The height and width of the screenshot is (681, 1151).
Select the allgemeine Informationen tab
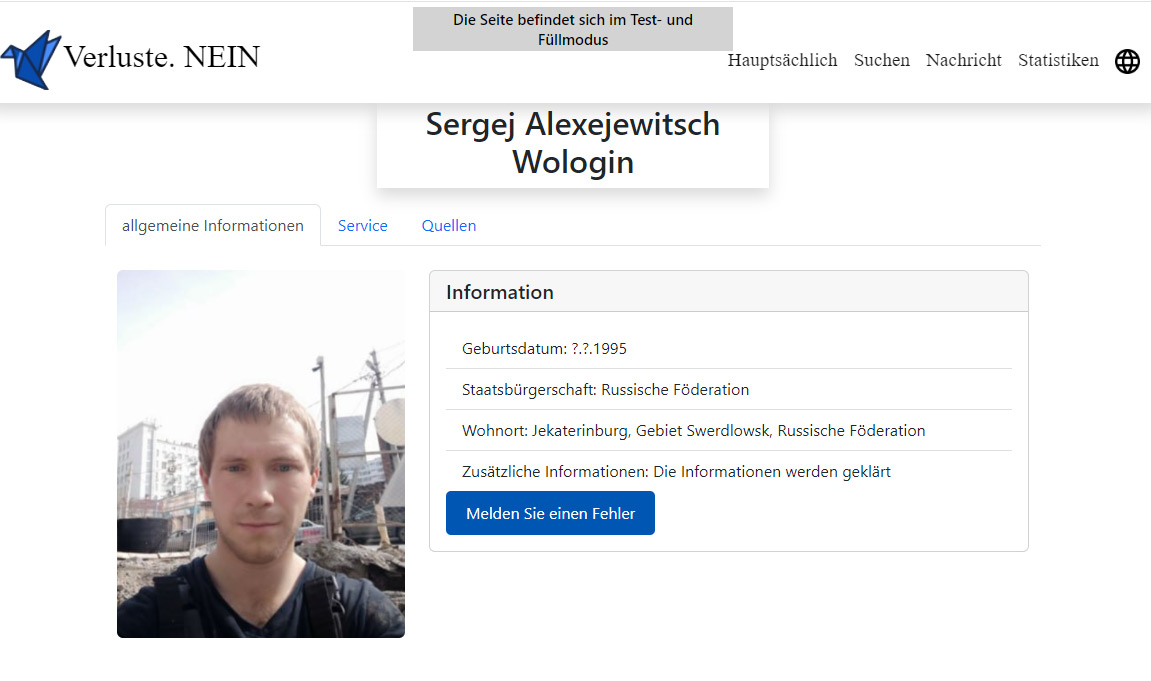[x=213, y=225]
